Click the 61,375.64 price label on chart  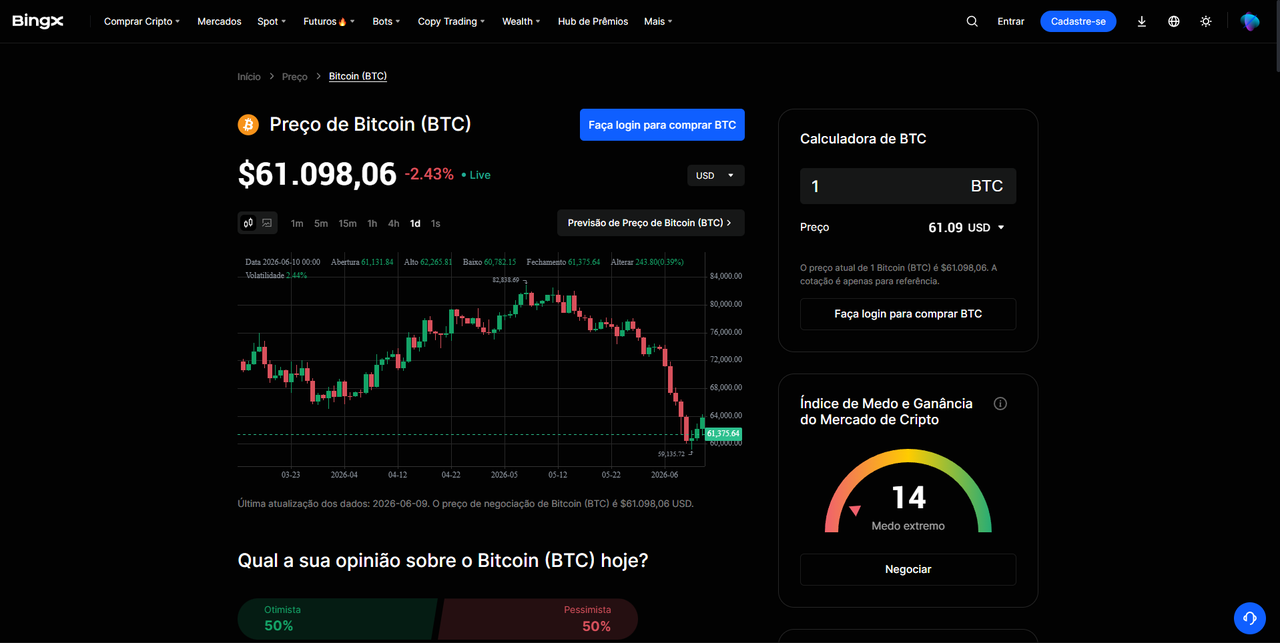[x=723, y=434]
